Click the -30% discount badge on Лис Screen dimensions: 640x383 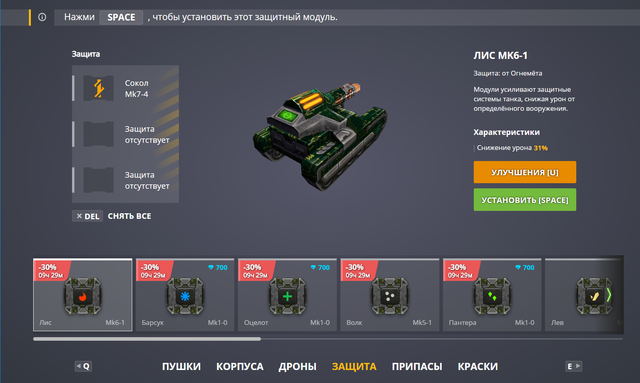[x=51, y=271]
